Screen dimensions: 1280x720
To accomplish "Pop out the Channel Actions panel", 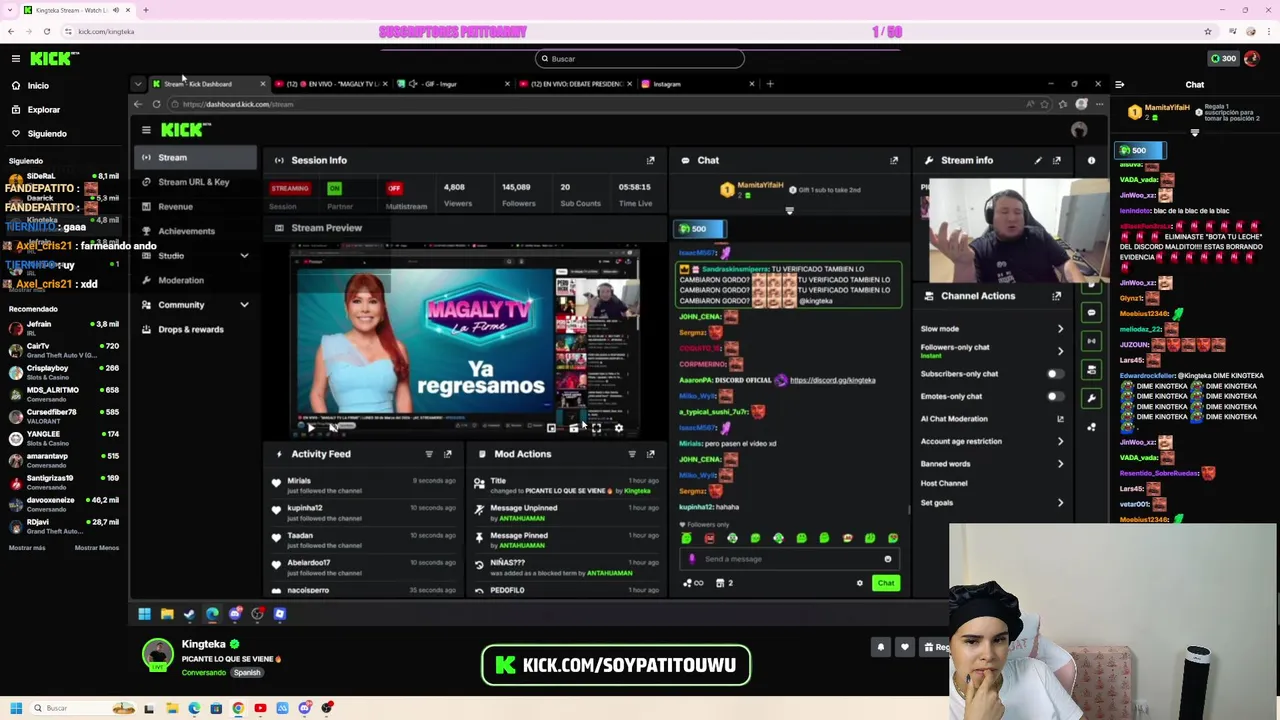I will 1057,296.
